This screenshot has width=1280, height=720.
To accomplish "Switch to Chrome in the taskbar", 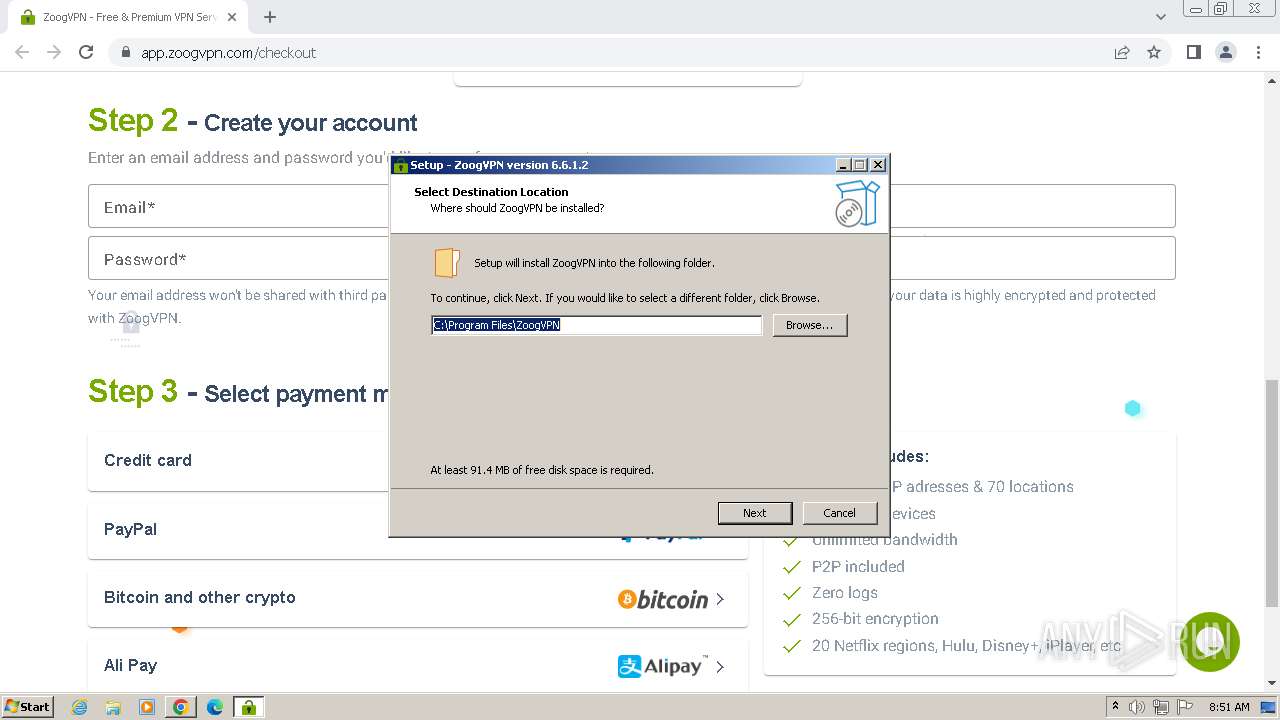I will [181, 707].
